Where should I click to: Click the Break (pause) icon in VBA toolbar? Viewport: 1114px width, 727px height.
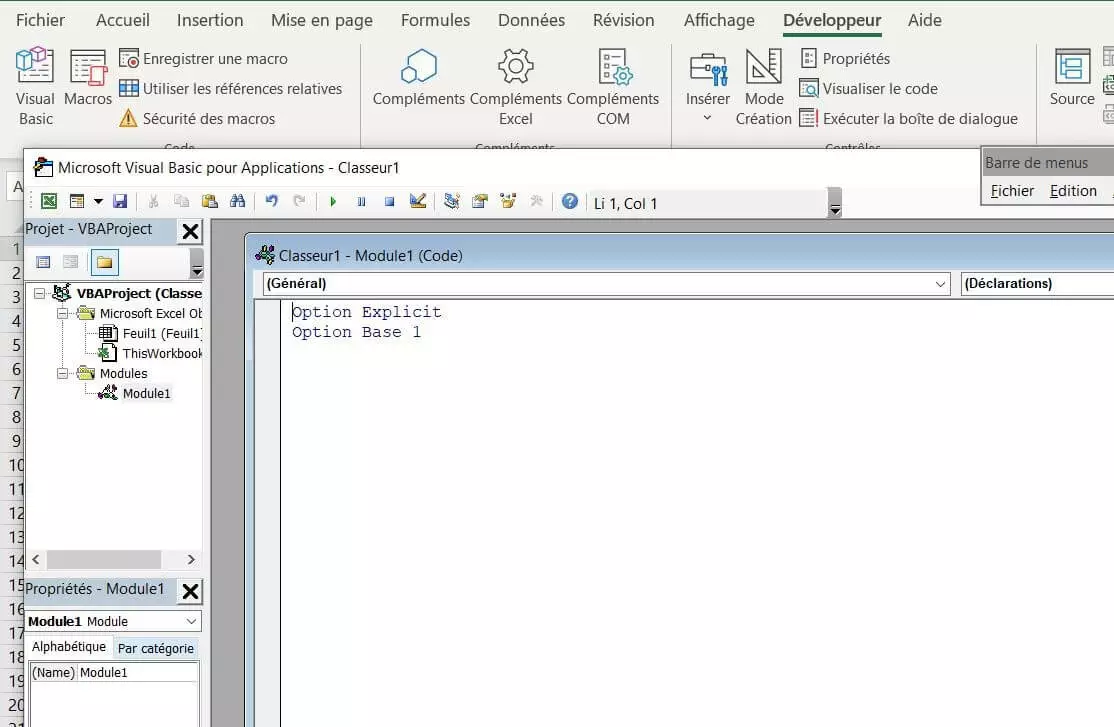[361, 201]
